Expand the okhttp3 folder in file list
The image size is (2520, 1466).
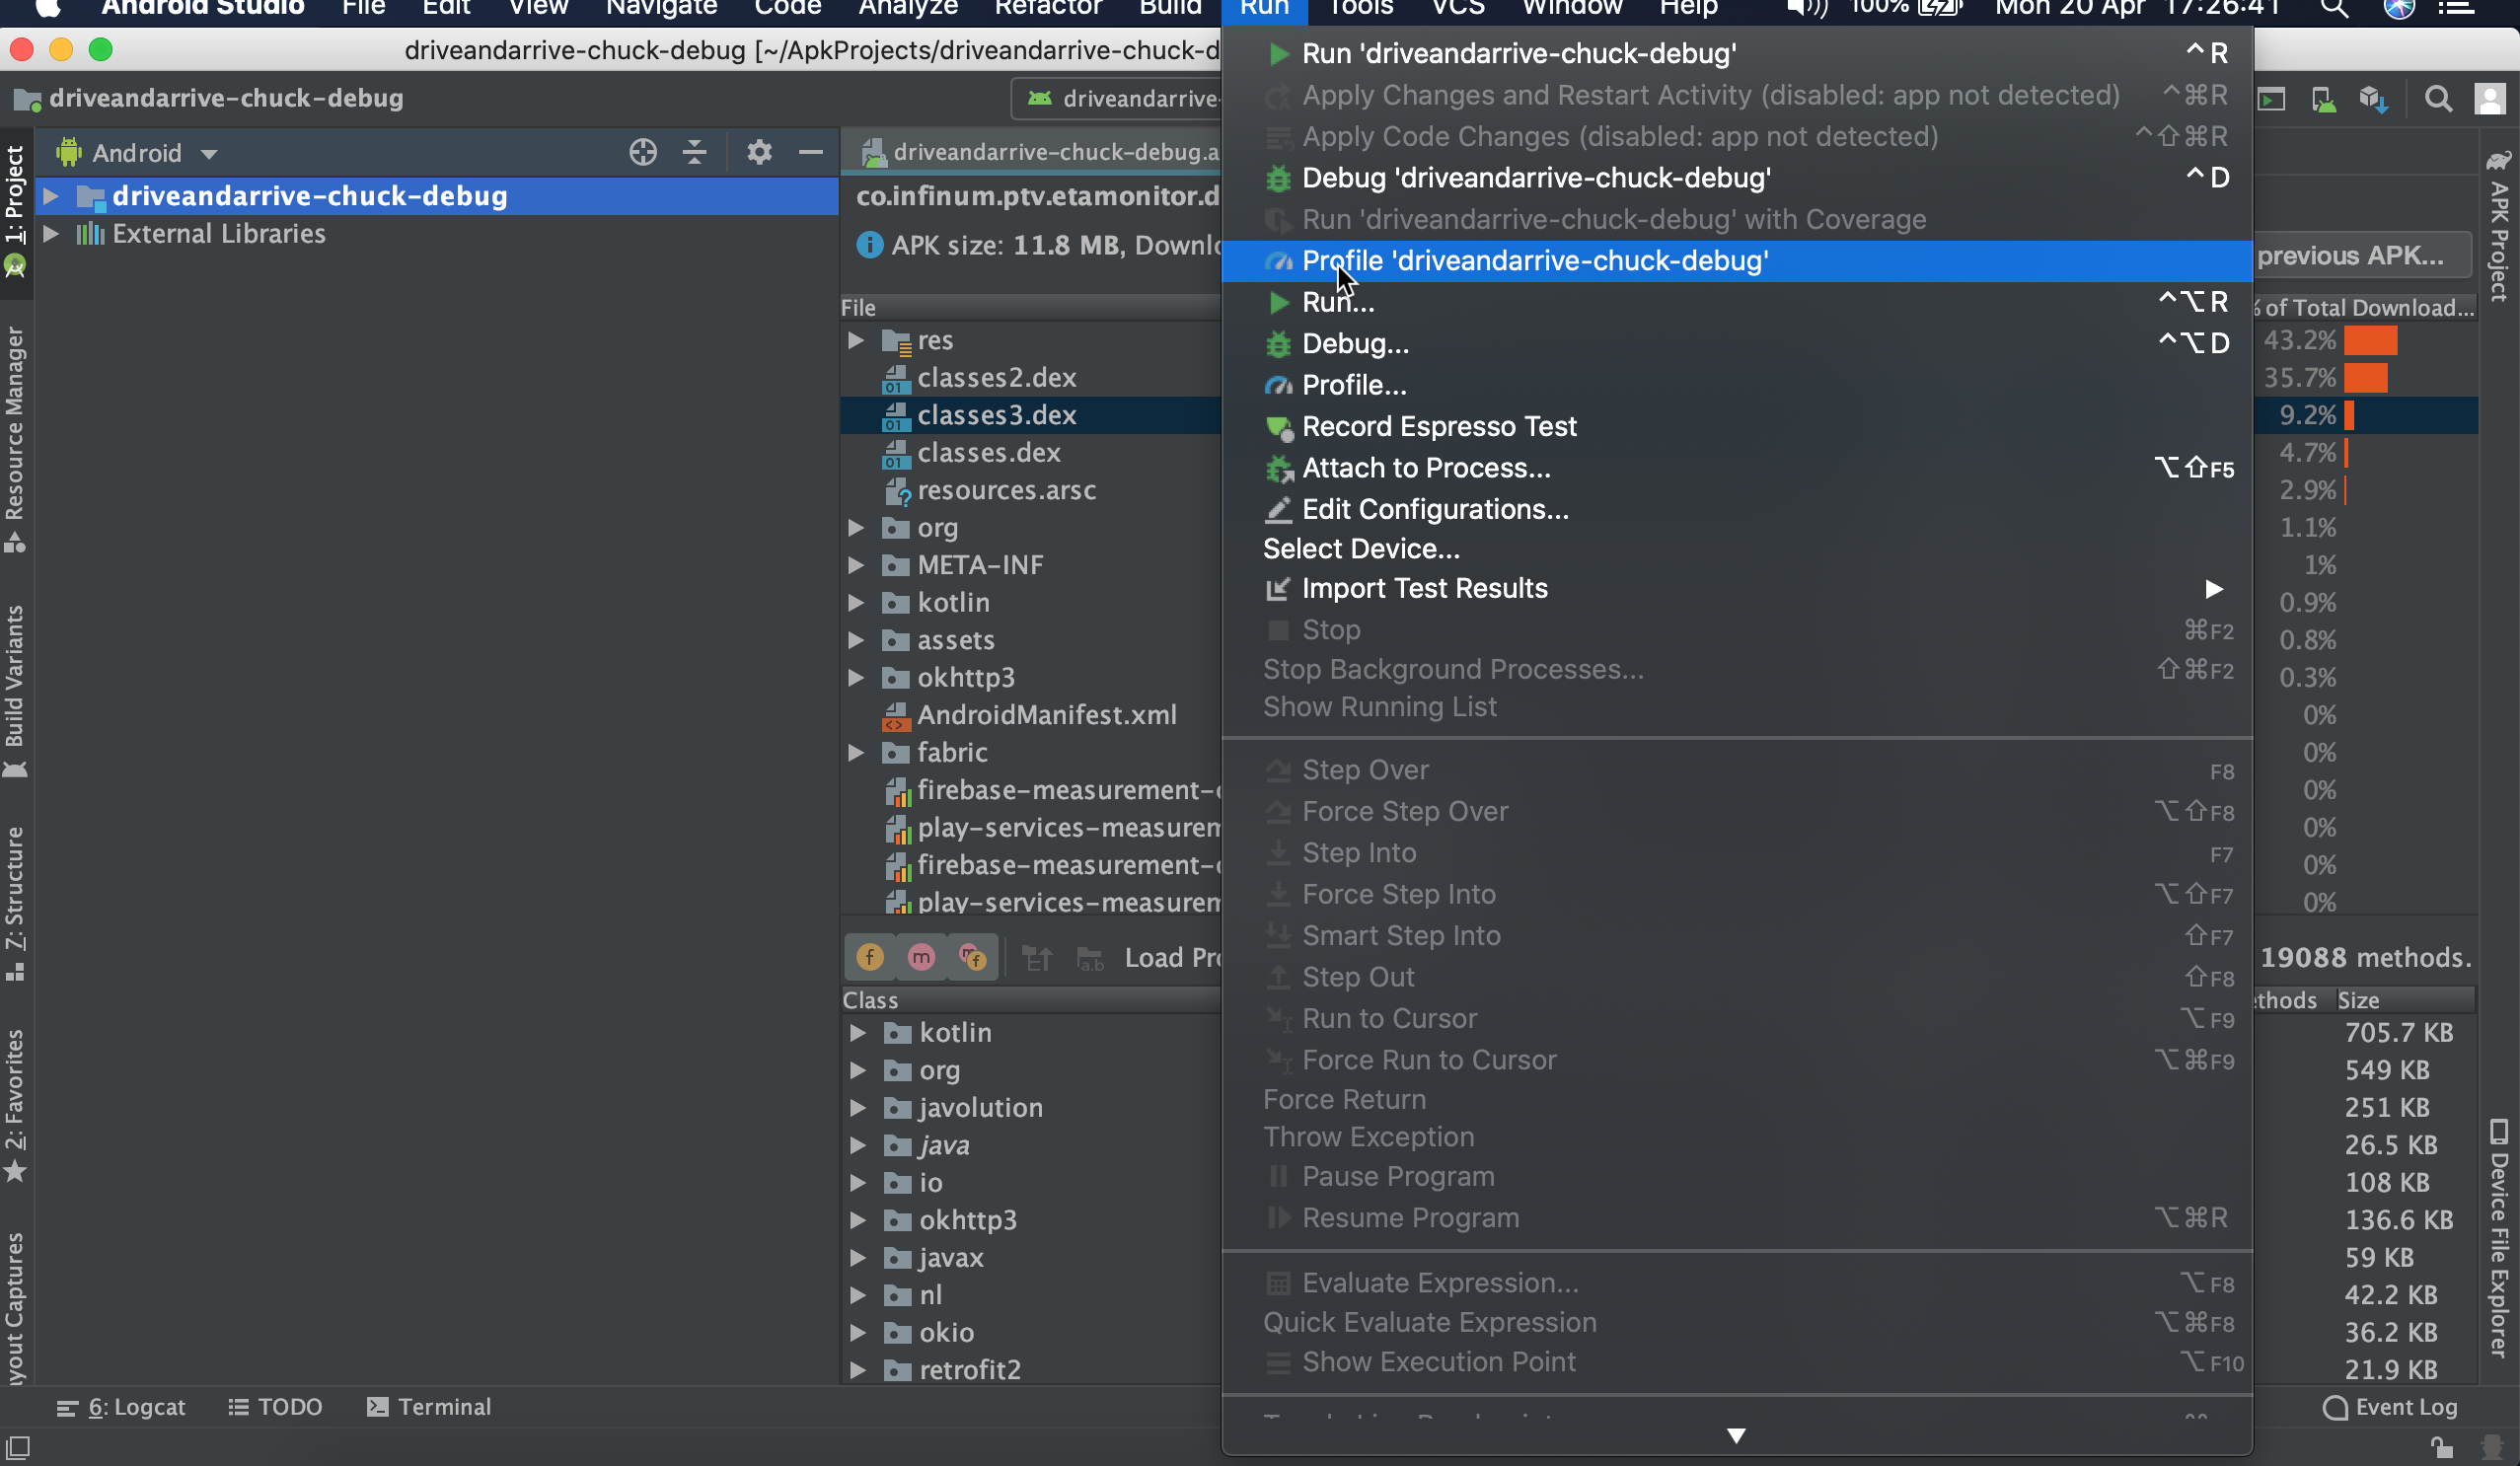coord(856,677)
